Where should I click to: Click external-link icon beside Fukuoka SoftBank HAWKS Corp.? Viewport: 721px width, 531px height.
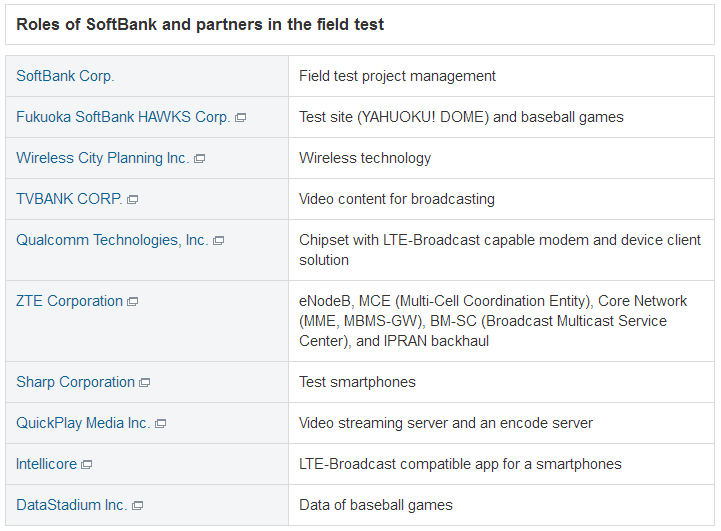click(240, 118)
